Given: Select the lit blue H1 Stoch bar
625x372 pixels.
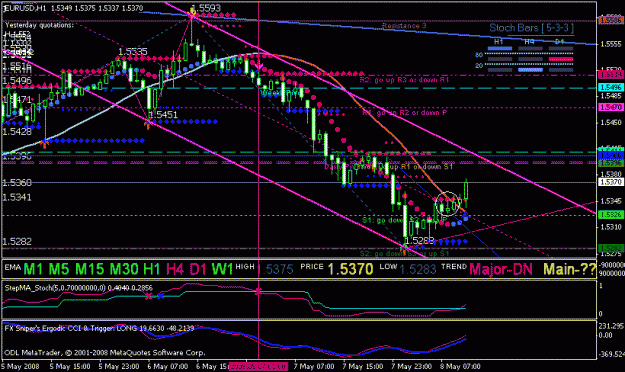Looking at the screenshot, I should [x=500, y=48].
